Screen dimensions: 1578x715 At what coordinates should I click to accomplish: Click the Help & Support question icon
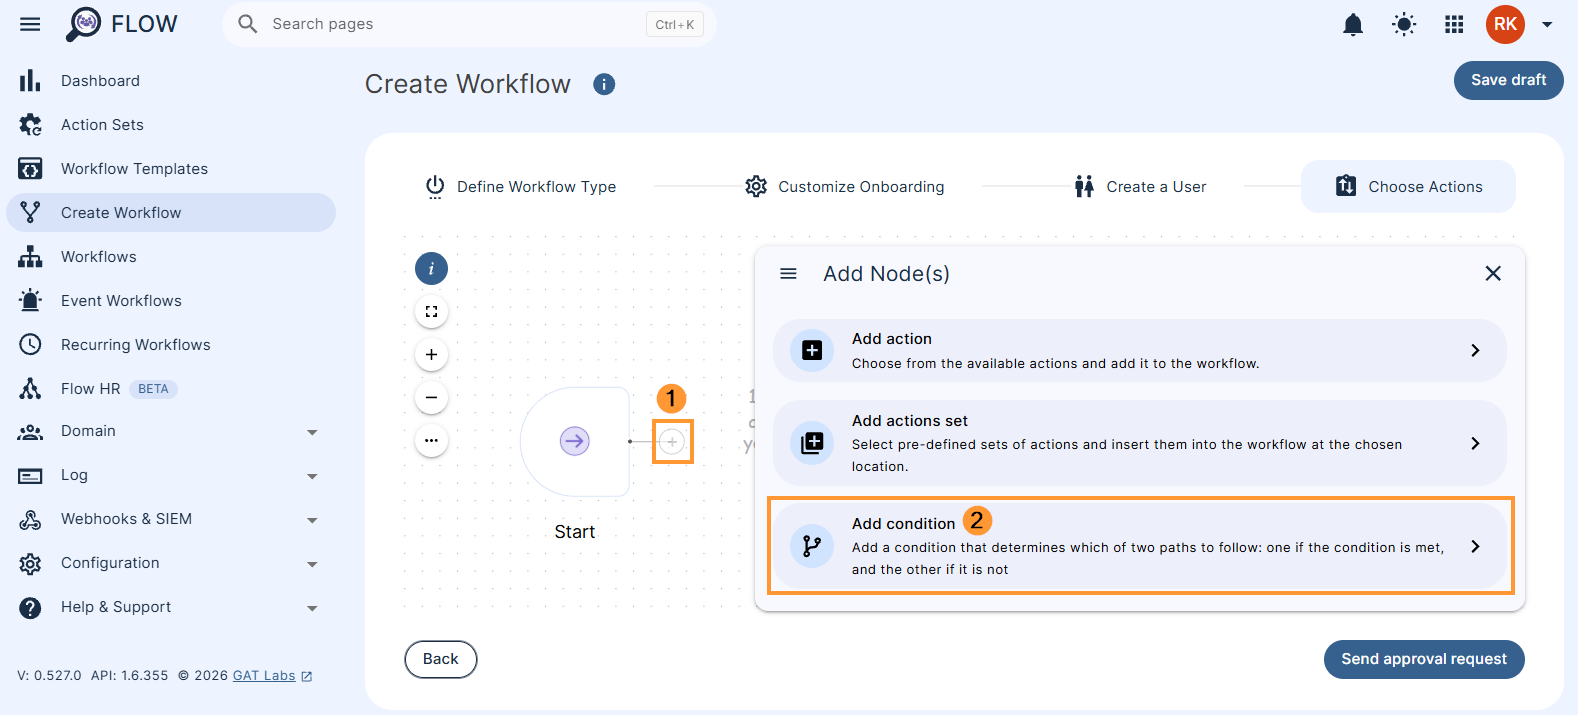point(30,607)
